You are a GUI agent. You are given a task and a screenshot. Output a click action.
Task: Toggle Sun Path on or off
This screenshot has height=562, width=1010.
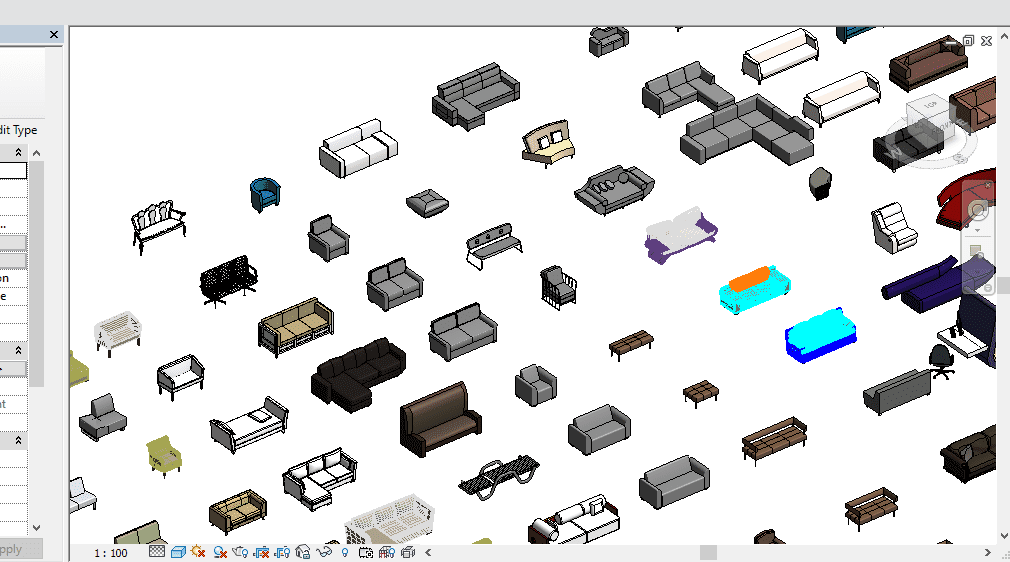coord(198,552)
